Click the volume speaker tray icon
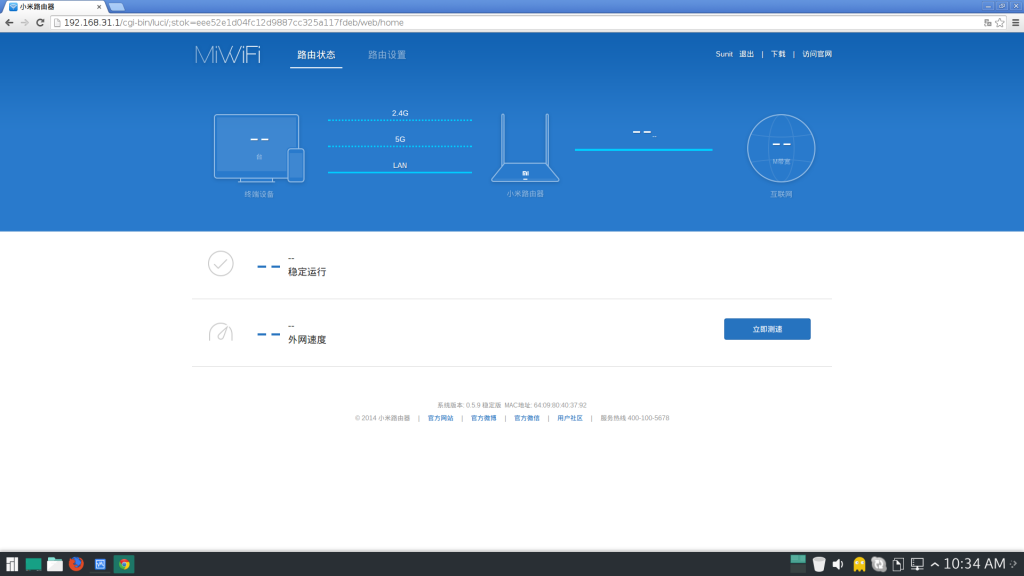The height and width of the screenshot is (576, 1024). tap(838, 564)
